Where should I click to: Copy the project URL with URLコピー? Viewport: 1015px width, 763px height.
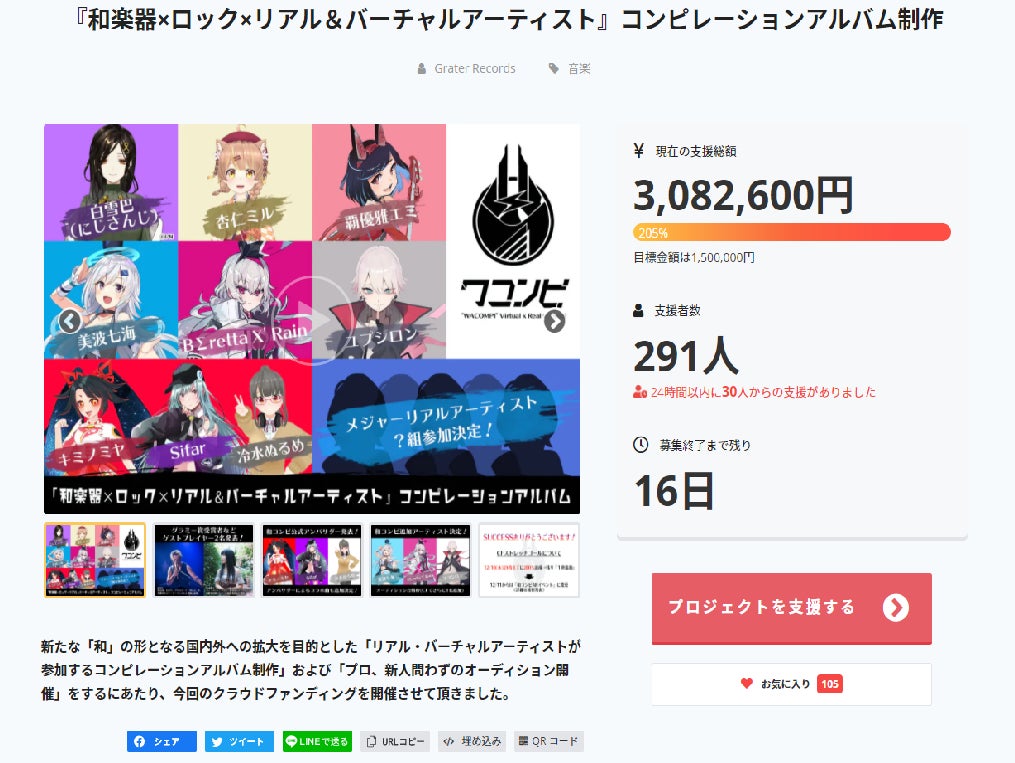point(395,742)
